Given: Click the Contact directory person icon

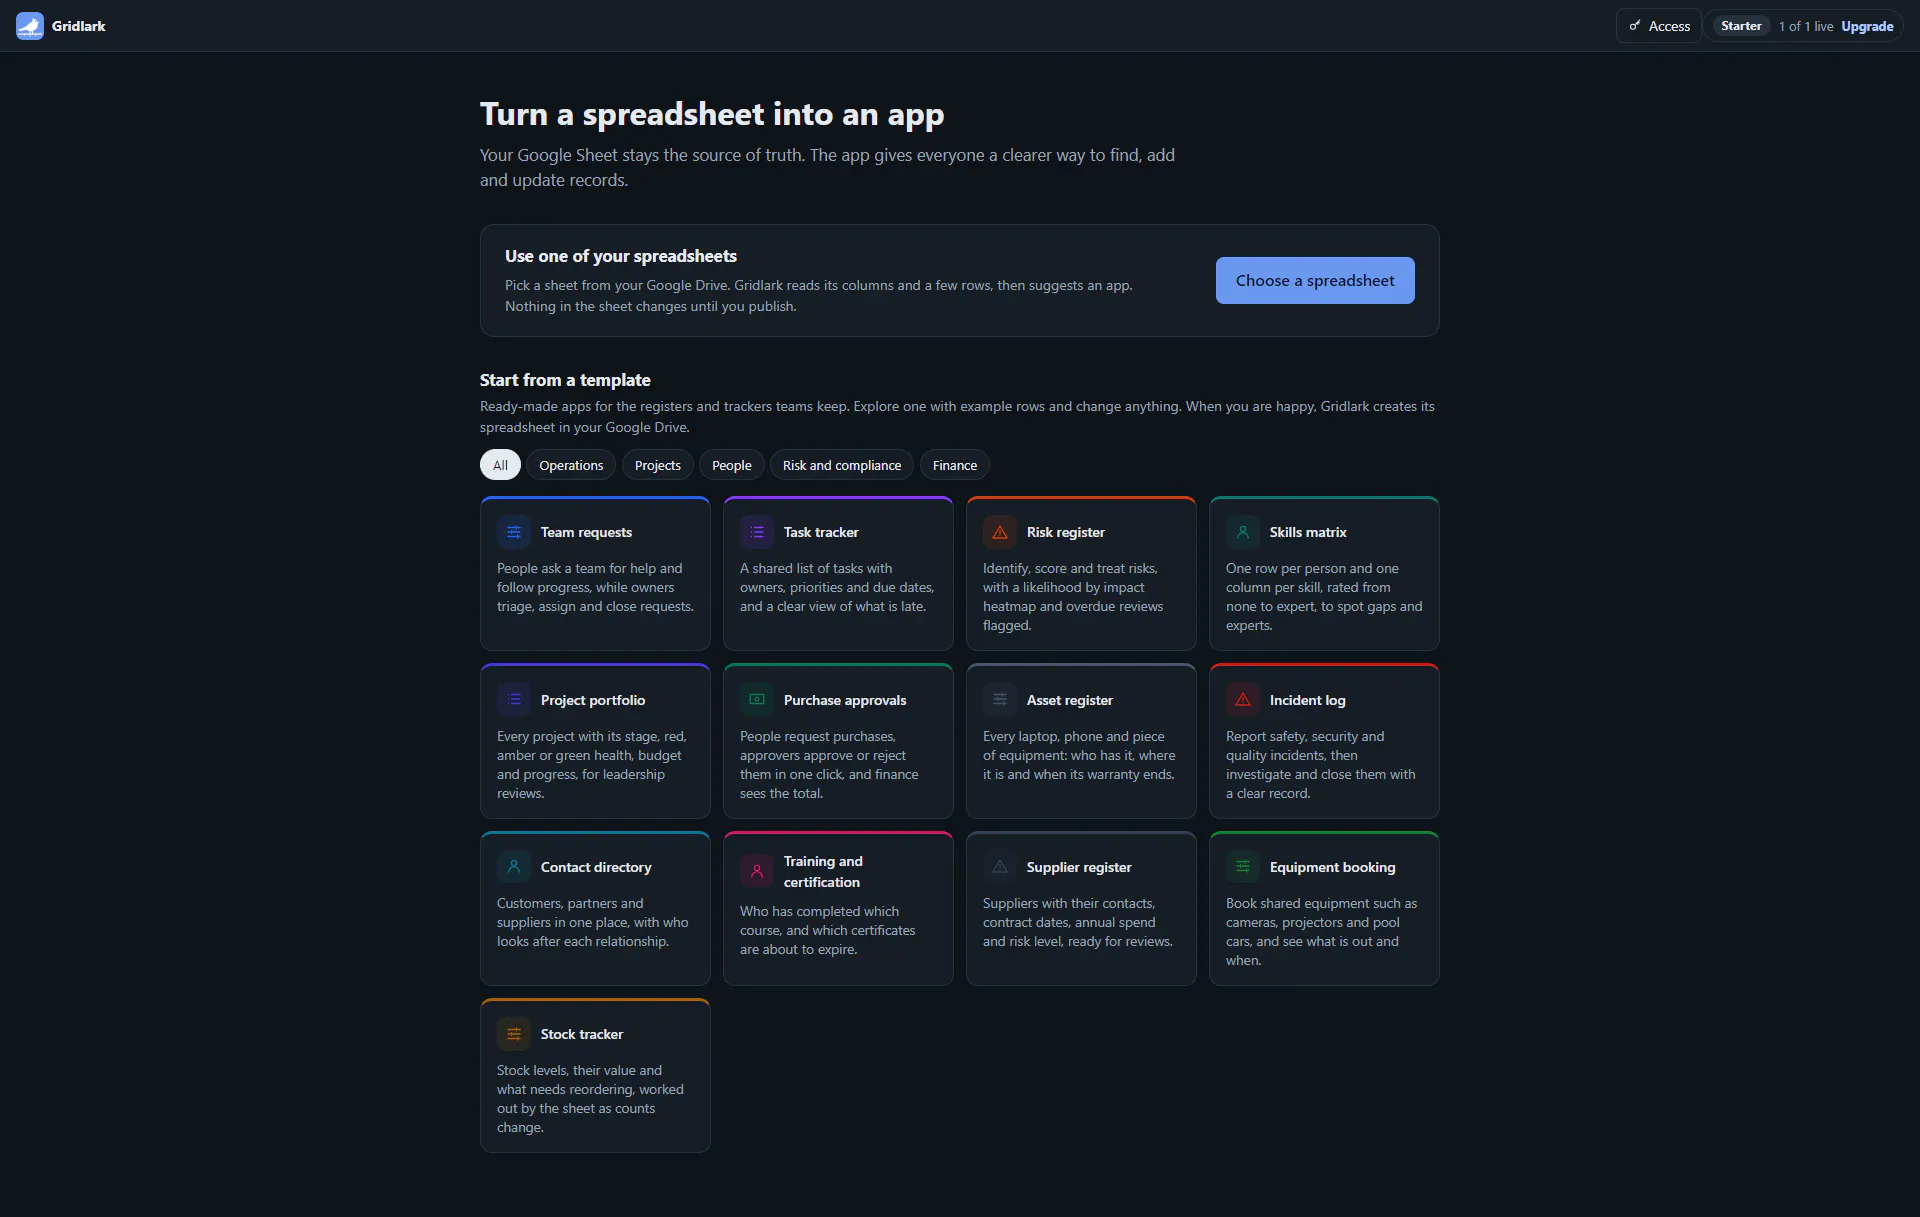Looking at the screenshot, I should click(x=514, y=867).
